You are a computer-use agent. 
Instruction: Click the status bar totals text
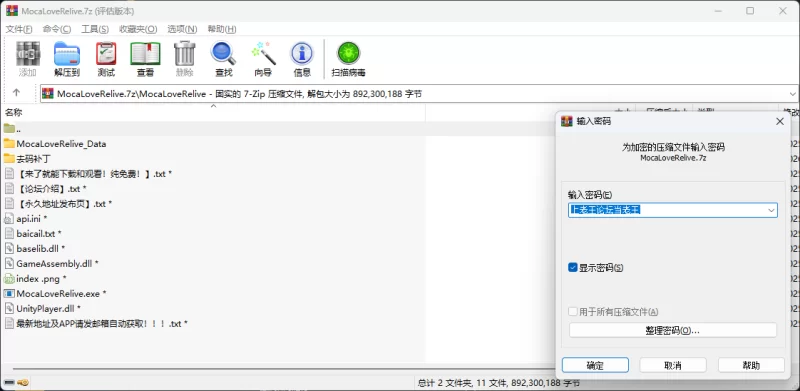(498, 382)
